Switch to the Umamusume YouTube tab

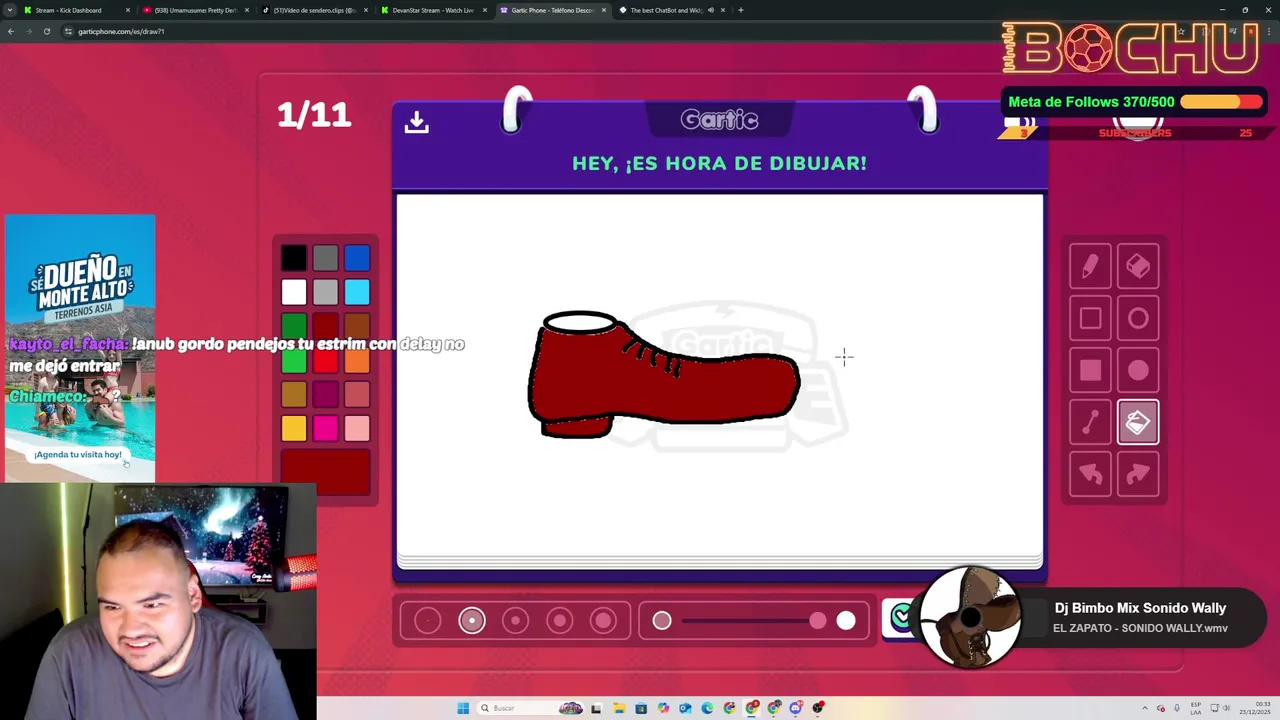pos(195,10)
